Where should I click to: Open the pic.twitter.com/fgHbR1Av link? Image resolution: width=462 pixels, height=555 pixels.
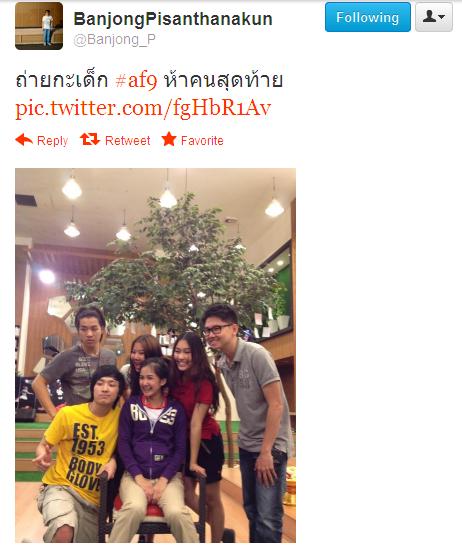click(x=143, y=108)
